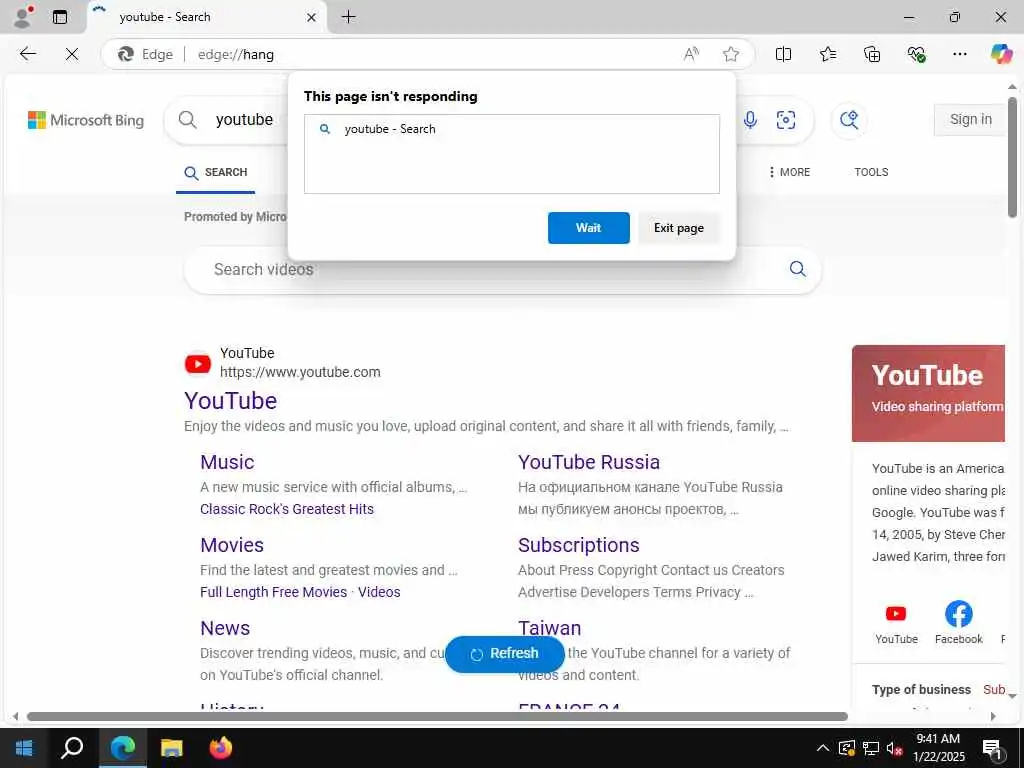Image resolution: width=1024 pixels, height=768 pixels.
Task: Stop loading with the X button
Action: (72, 54)
